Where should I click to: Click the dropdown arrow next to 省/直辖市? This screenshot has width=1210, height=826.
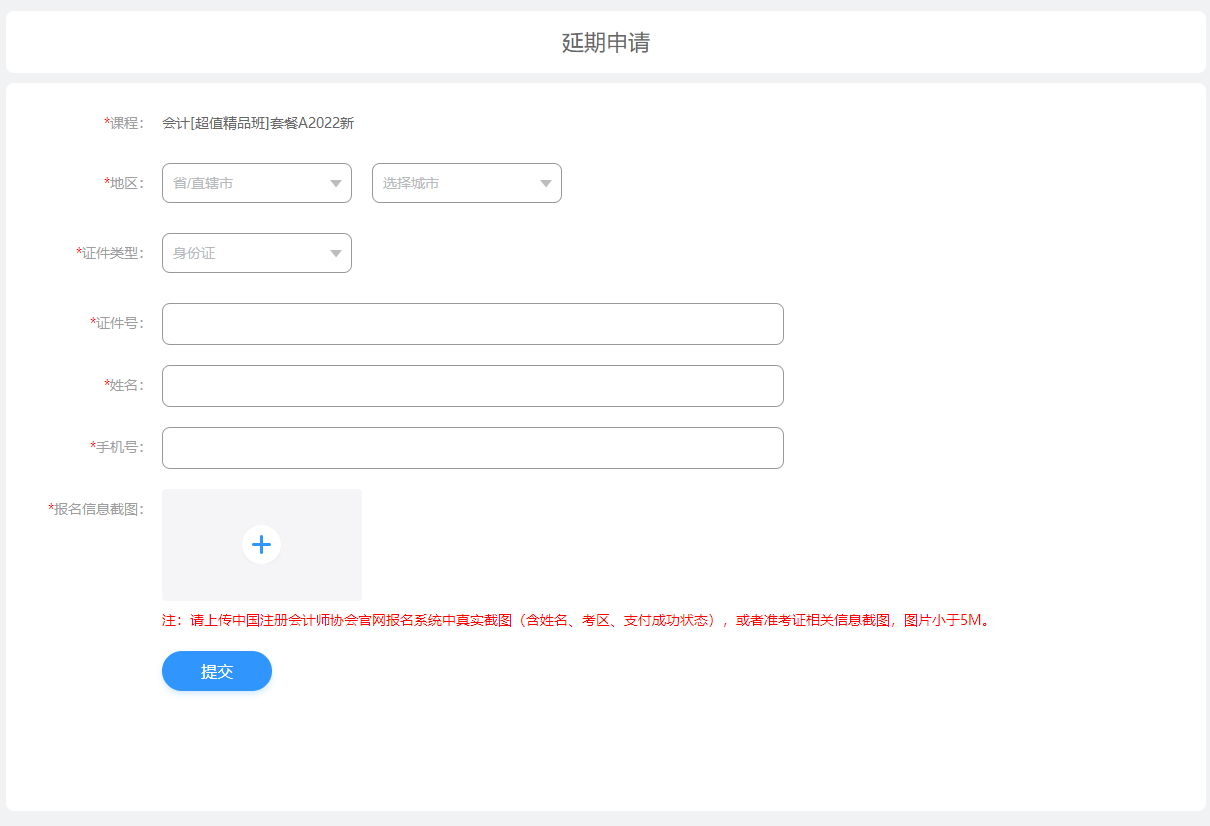point(337,183)
